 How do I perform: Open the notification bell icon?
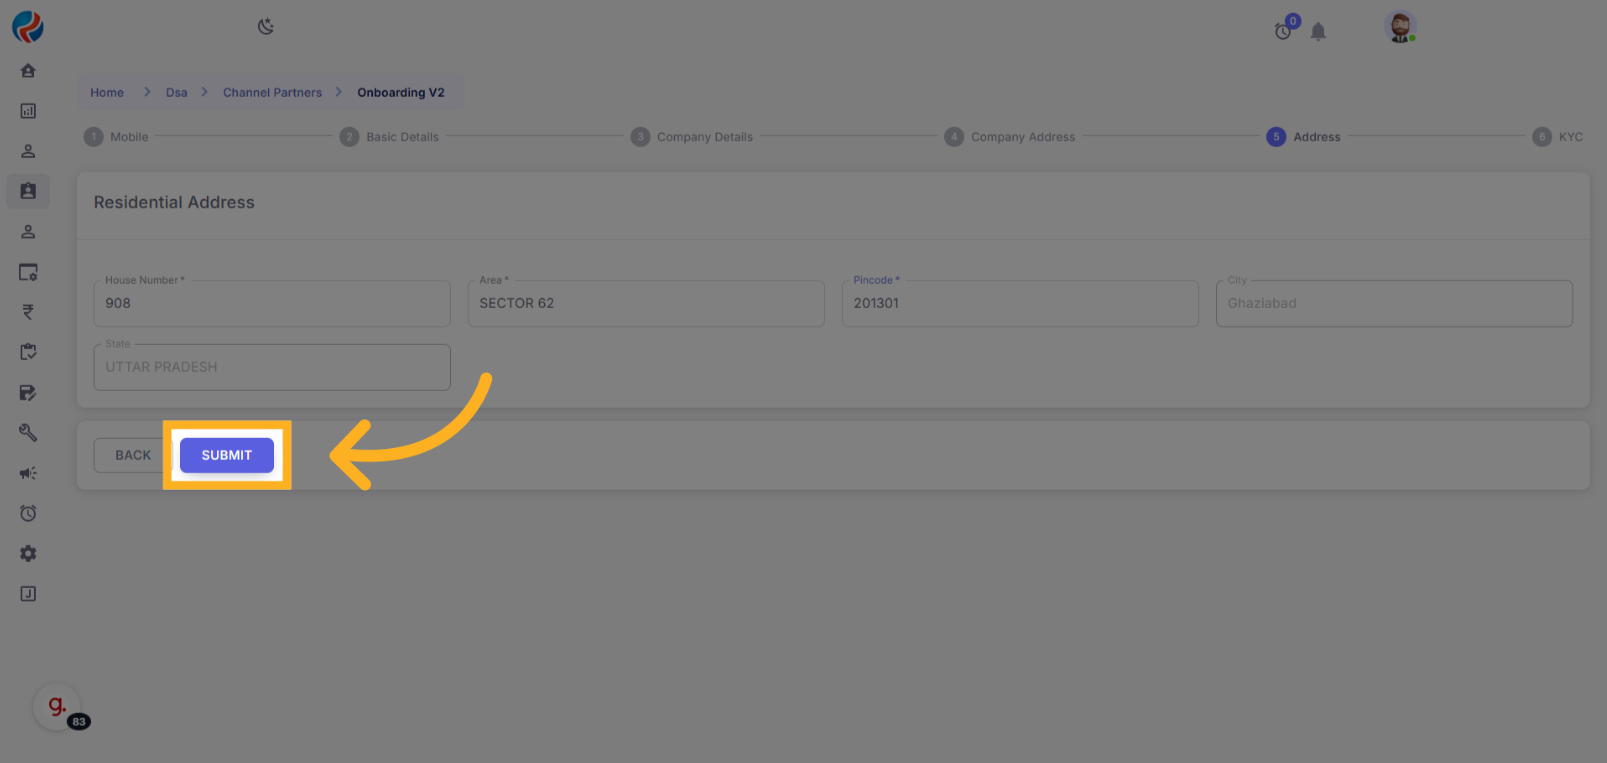coord(1318,32)
